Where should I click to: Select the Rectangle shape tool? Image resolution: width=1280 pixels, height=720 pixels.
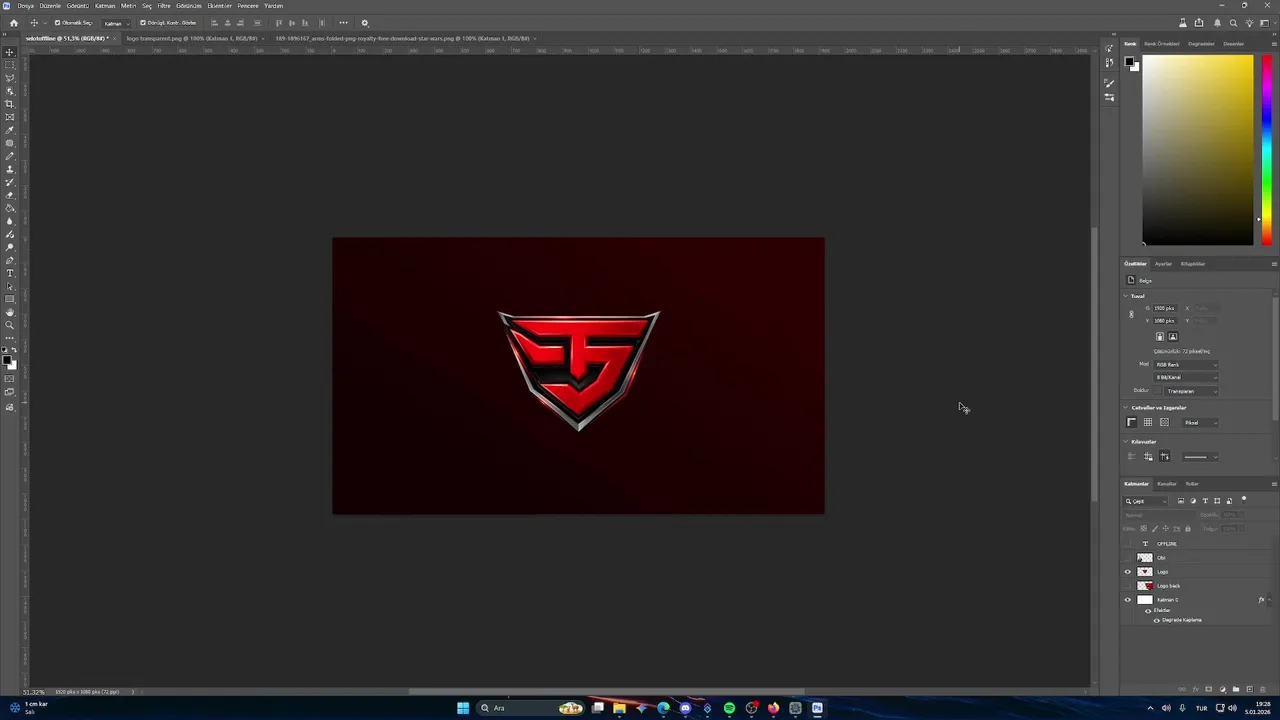[x=10, y=299]
